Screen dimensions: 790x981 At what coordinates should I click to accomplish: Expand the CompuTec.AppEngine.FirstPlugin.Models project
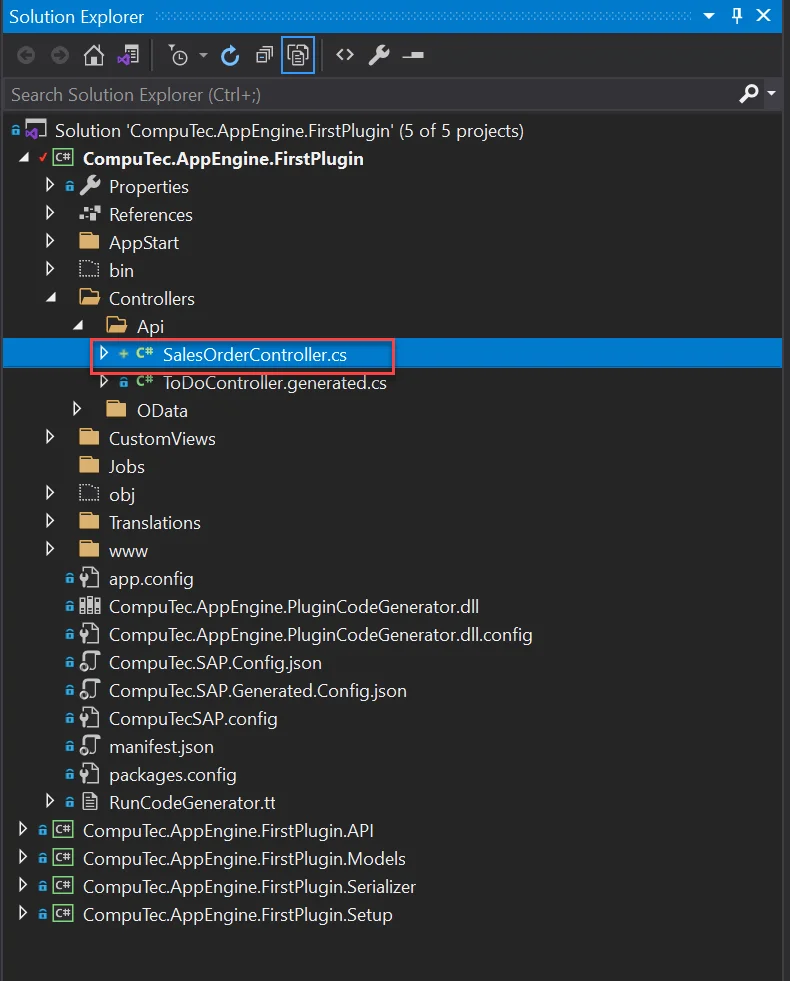(24, 858)
